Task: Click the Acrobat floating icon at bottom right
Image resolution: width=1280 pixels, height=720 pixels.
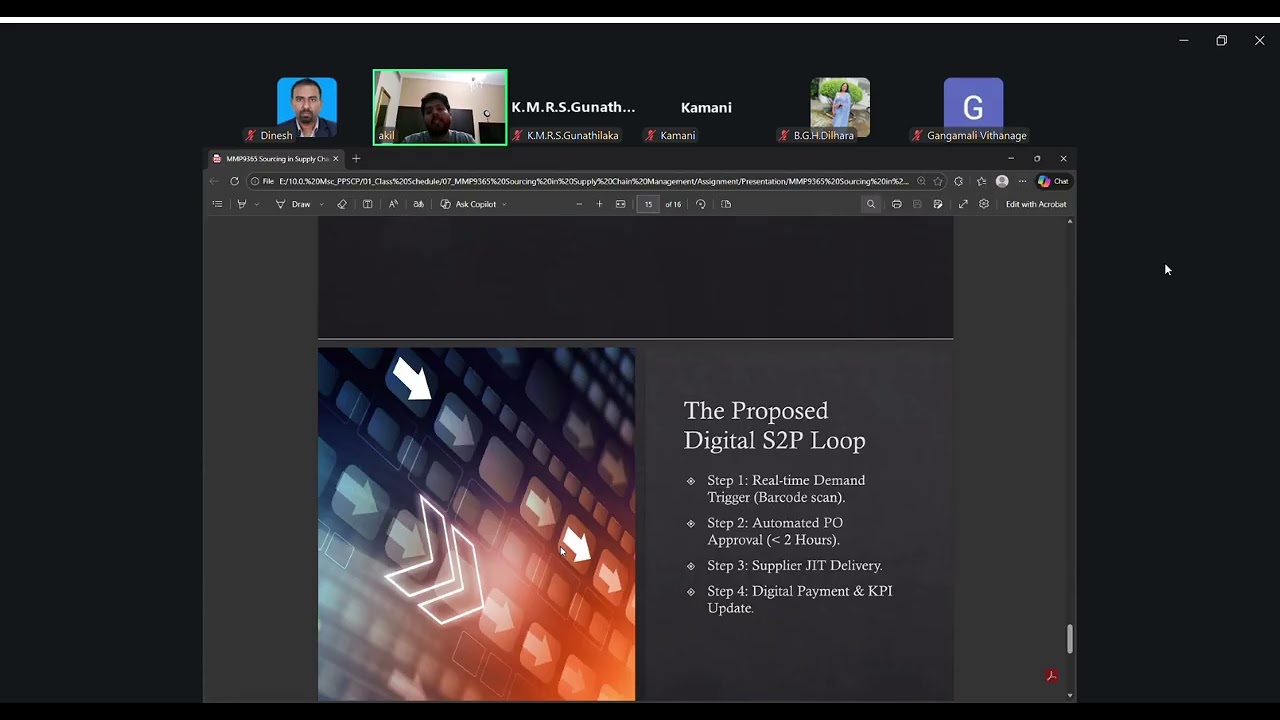Action: [x=1051, y=676]
